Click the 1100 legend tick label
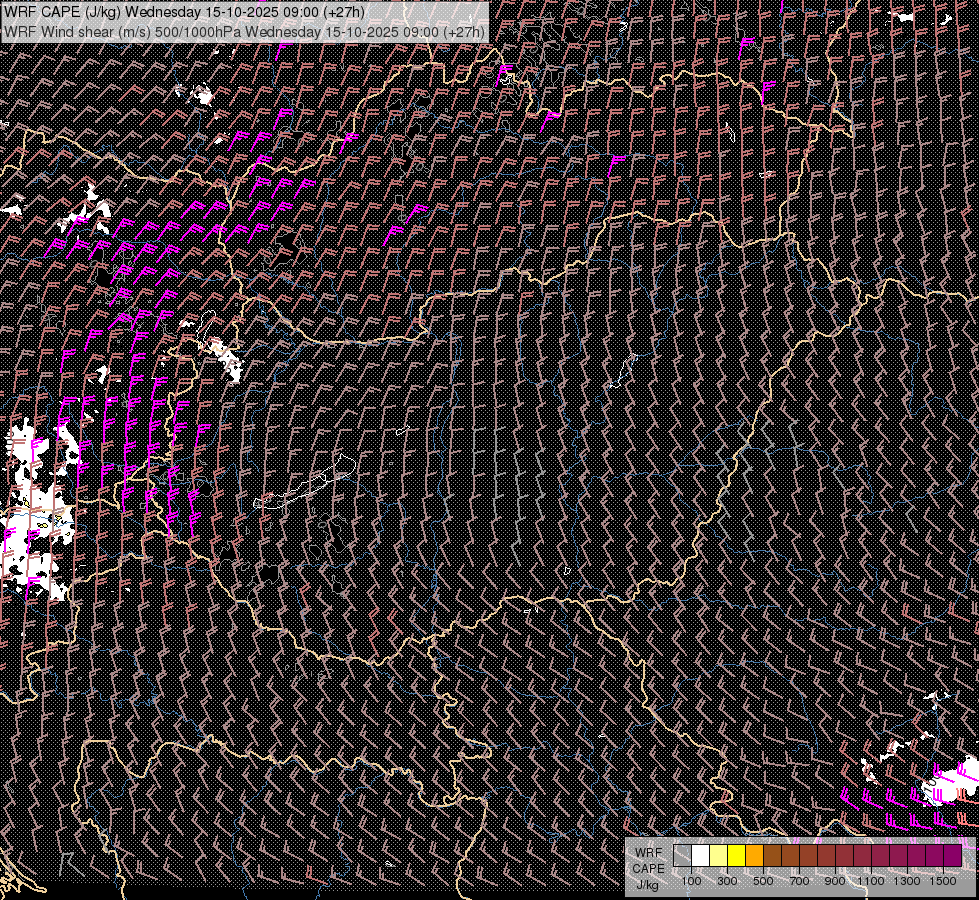 (x=871, y=881)
